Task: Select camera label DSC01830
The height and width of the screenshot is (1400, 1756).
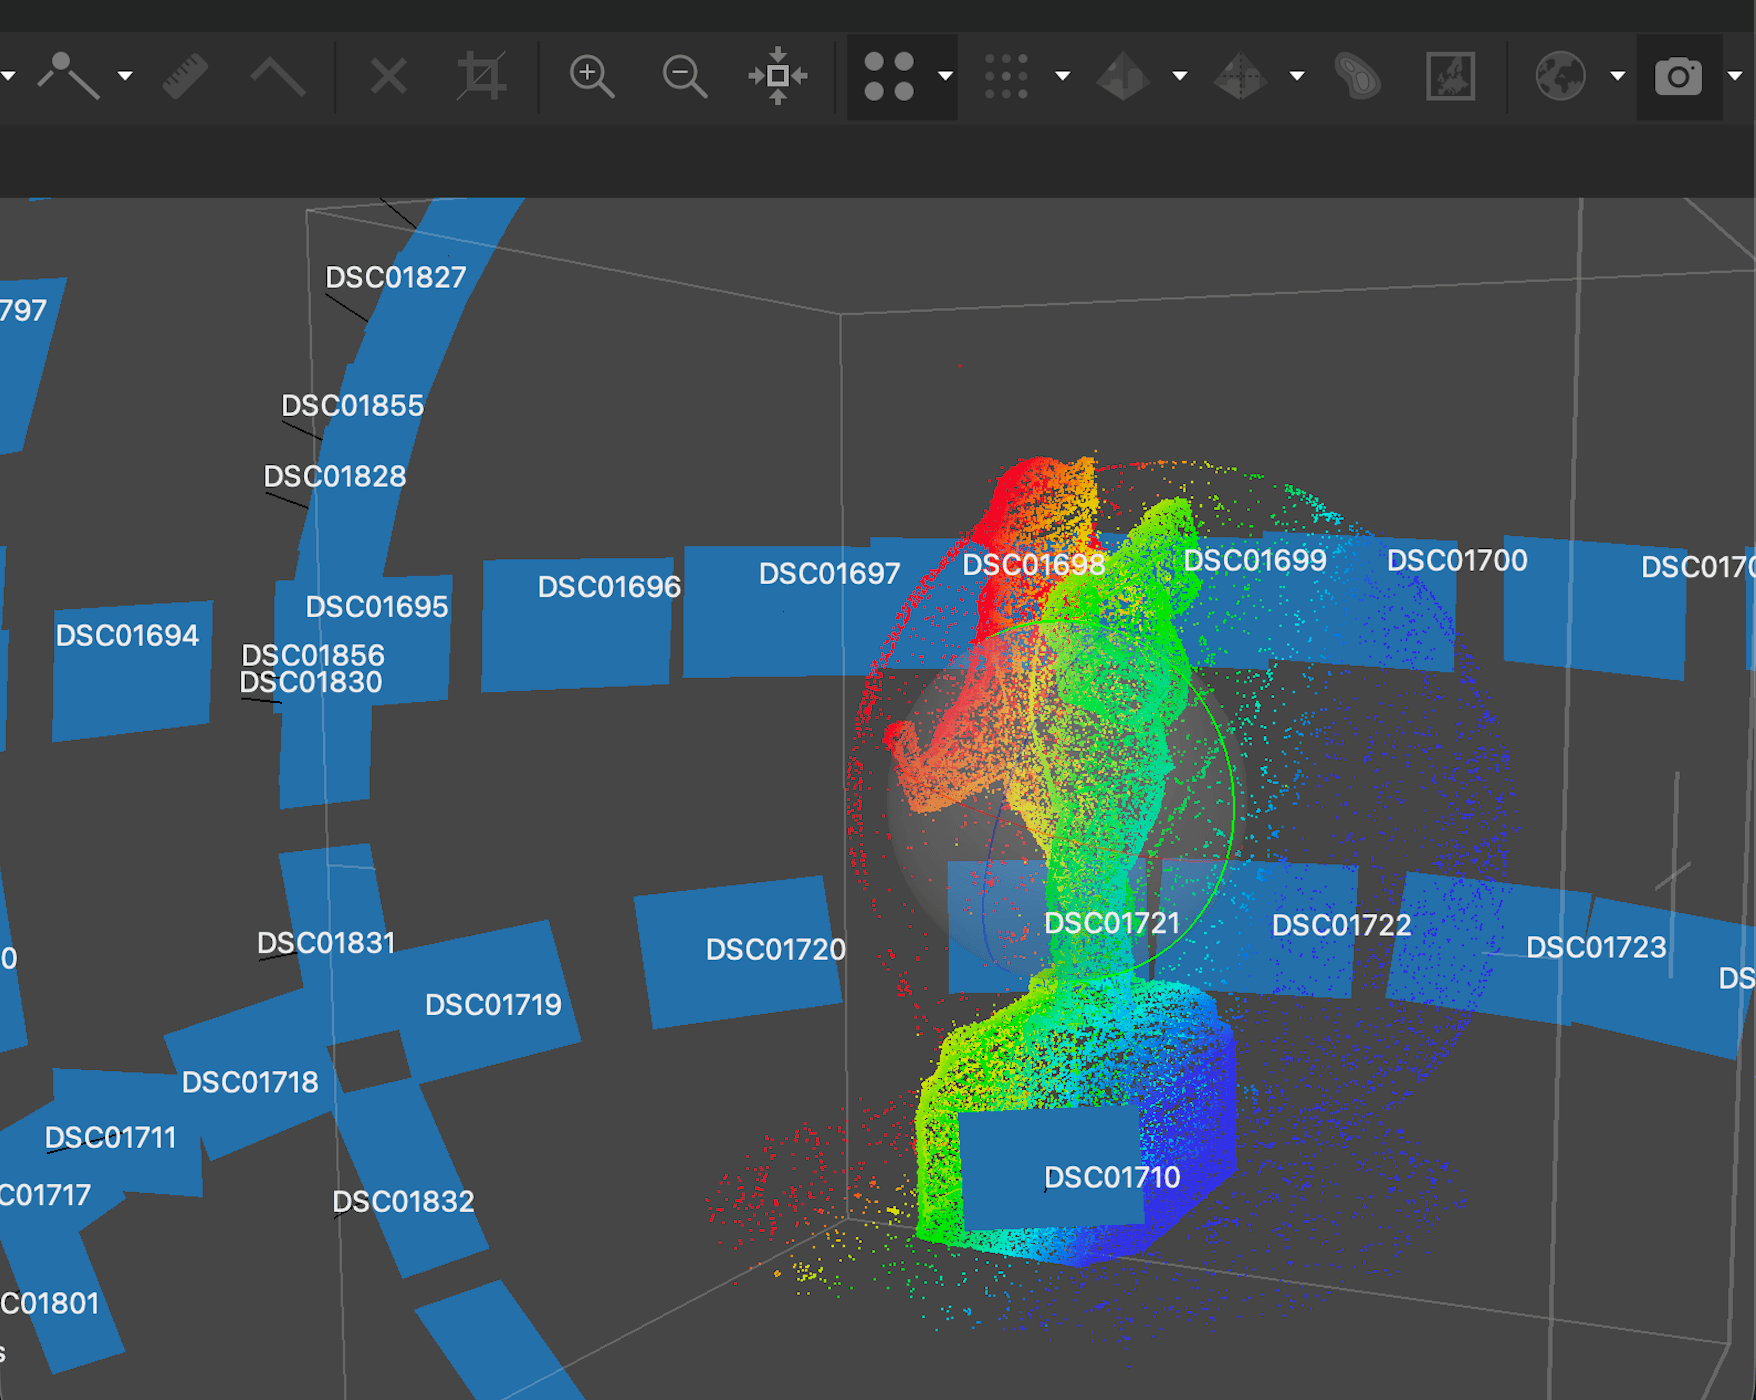Action: 311,682
